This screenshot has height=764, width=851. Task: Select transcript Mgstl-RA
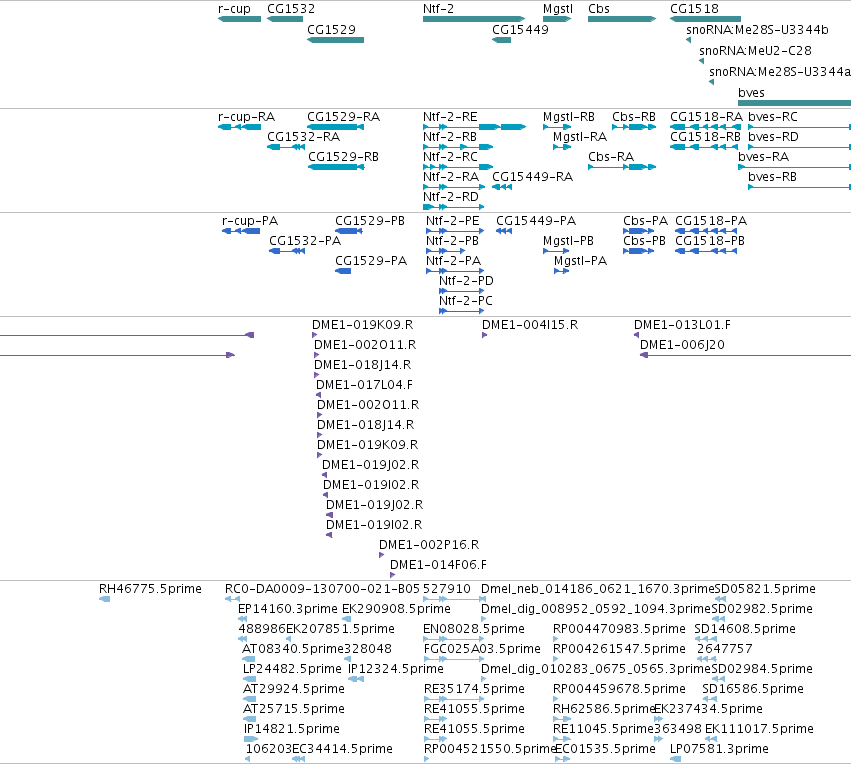[x=562, y=147]
